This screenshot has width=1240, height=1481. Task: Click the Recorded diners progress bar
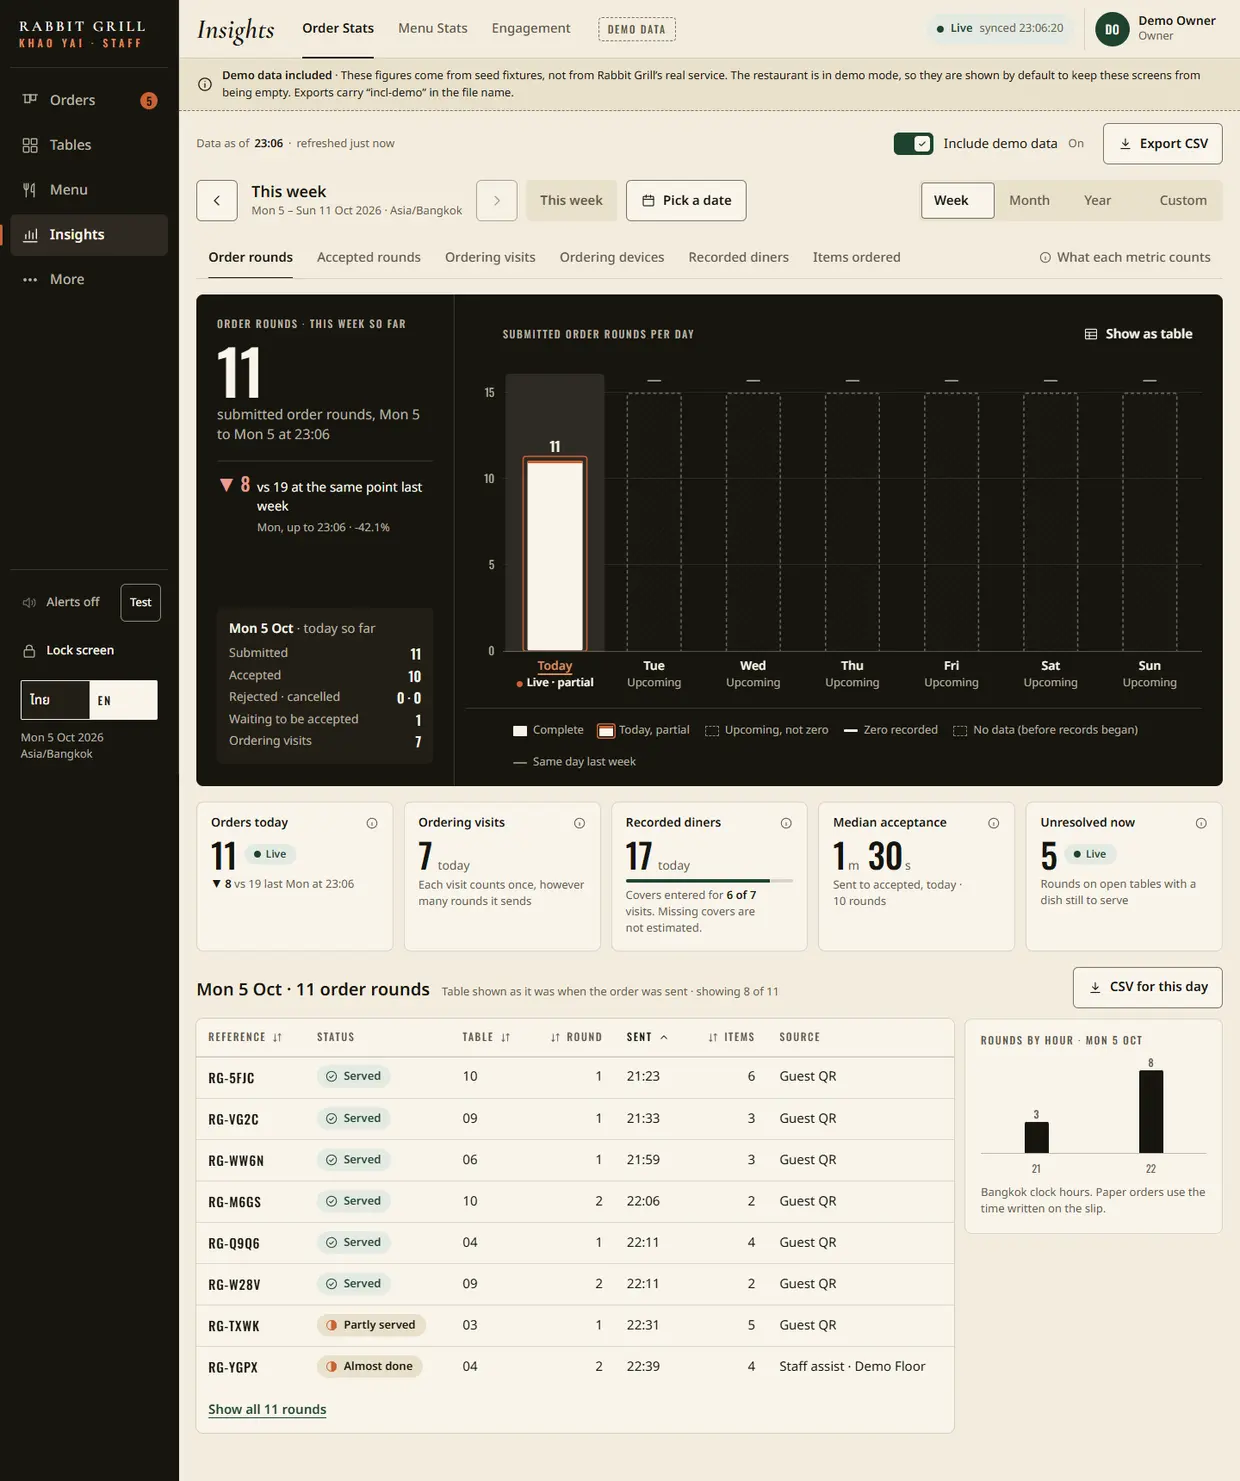pyautogui.click(x=709, y=881)
